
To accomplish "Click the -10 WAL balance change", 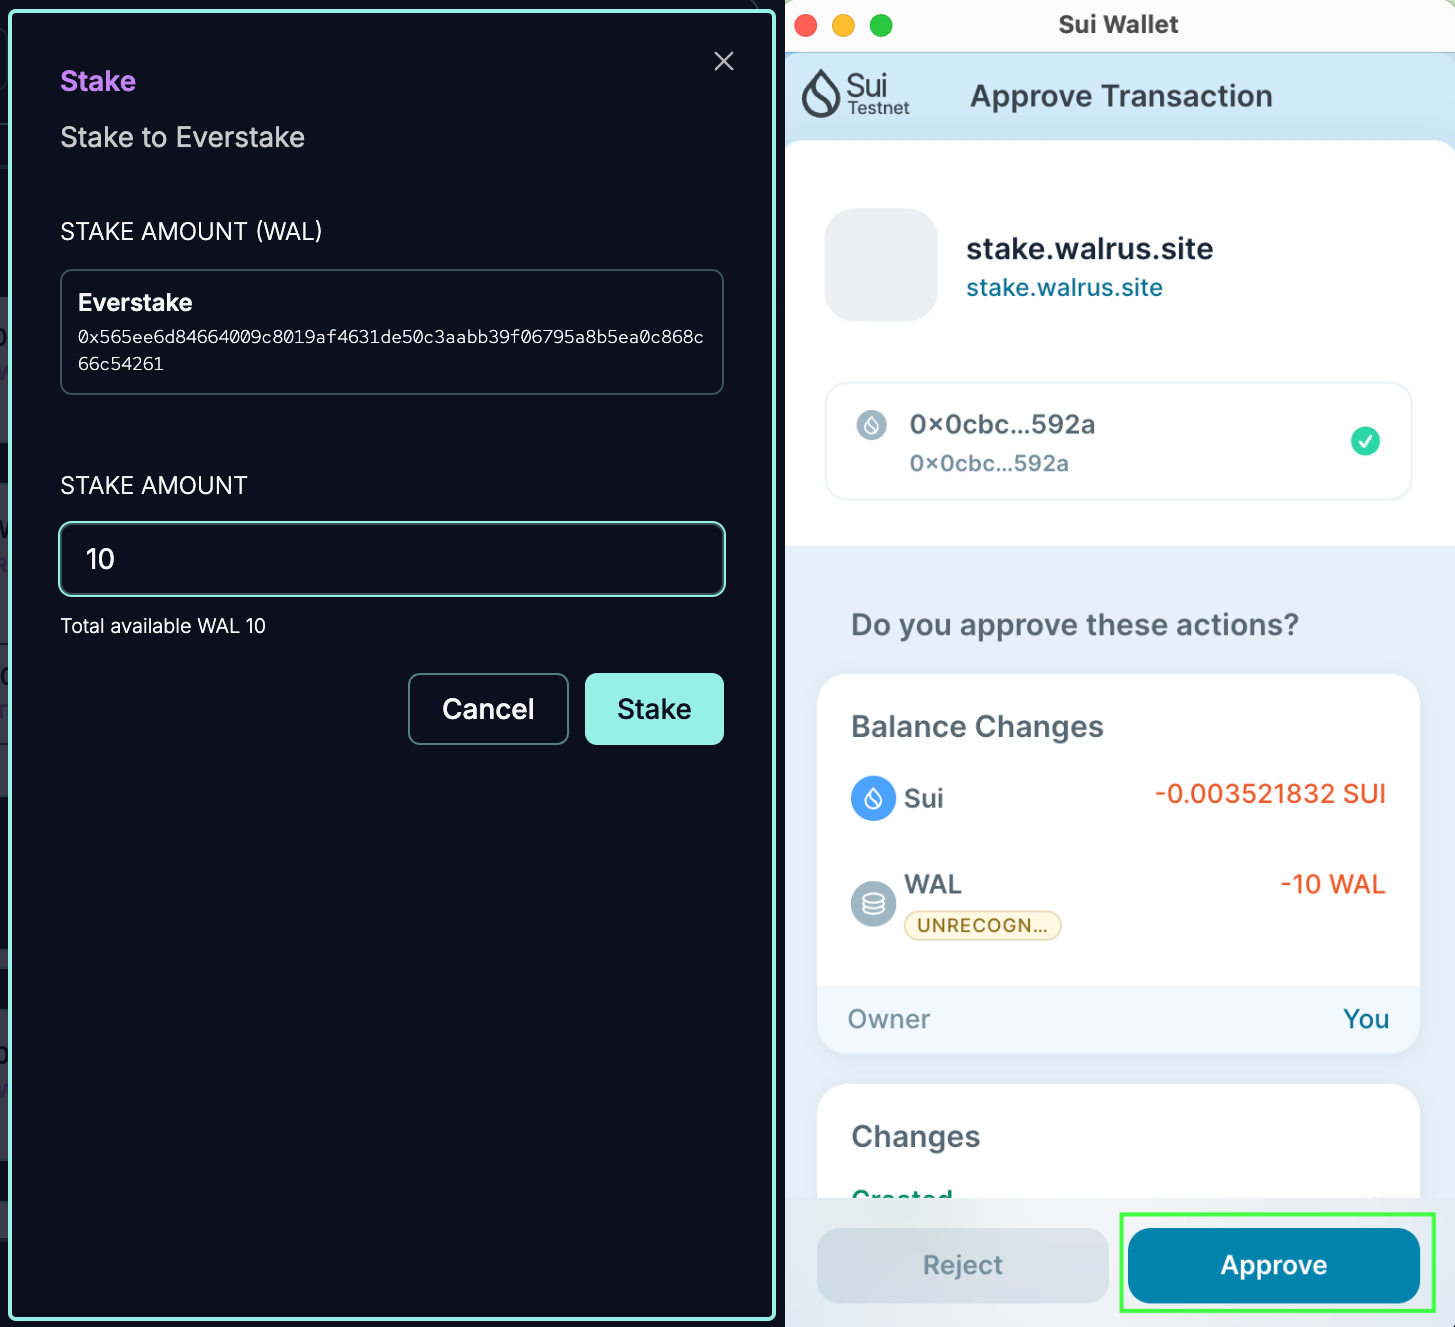I will [x=1333, y=884].
